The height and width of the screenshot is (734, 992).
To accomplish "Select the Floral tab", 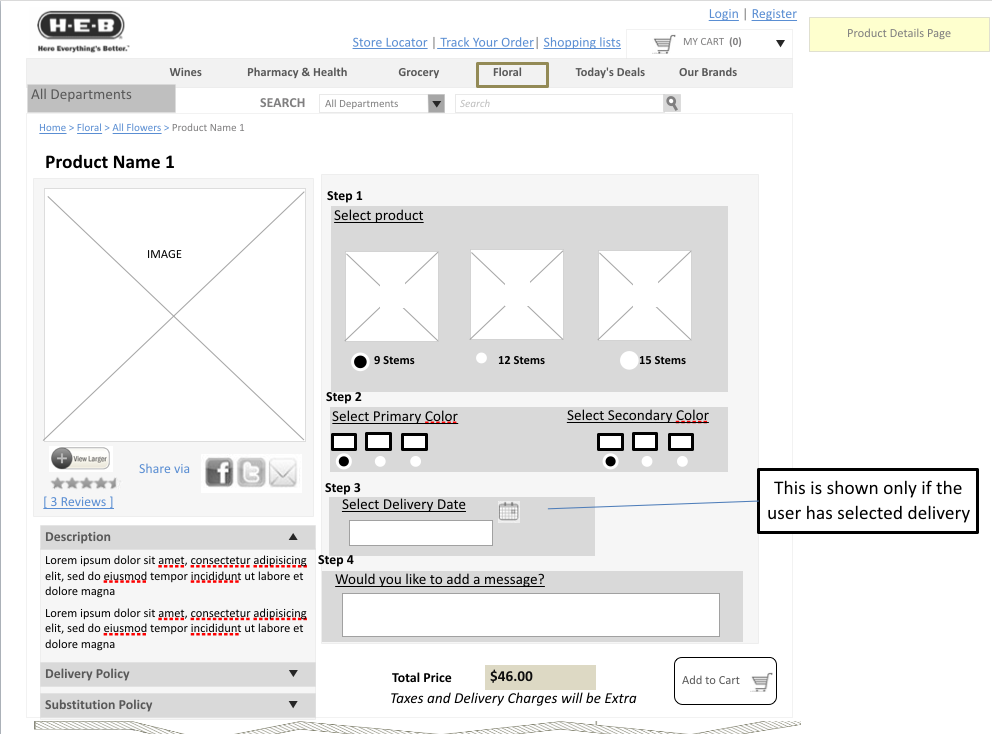I will coord(512,74).
